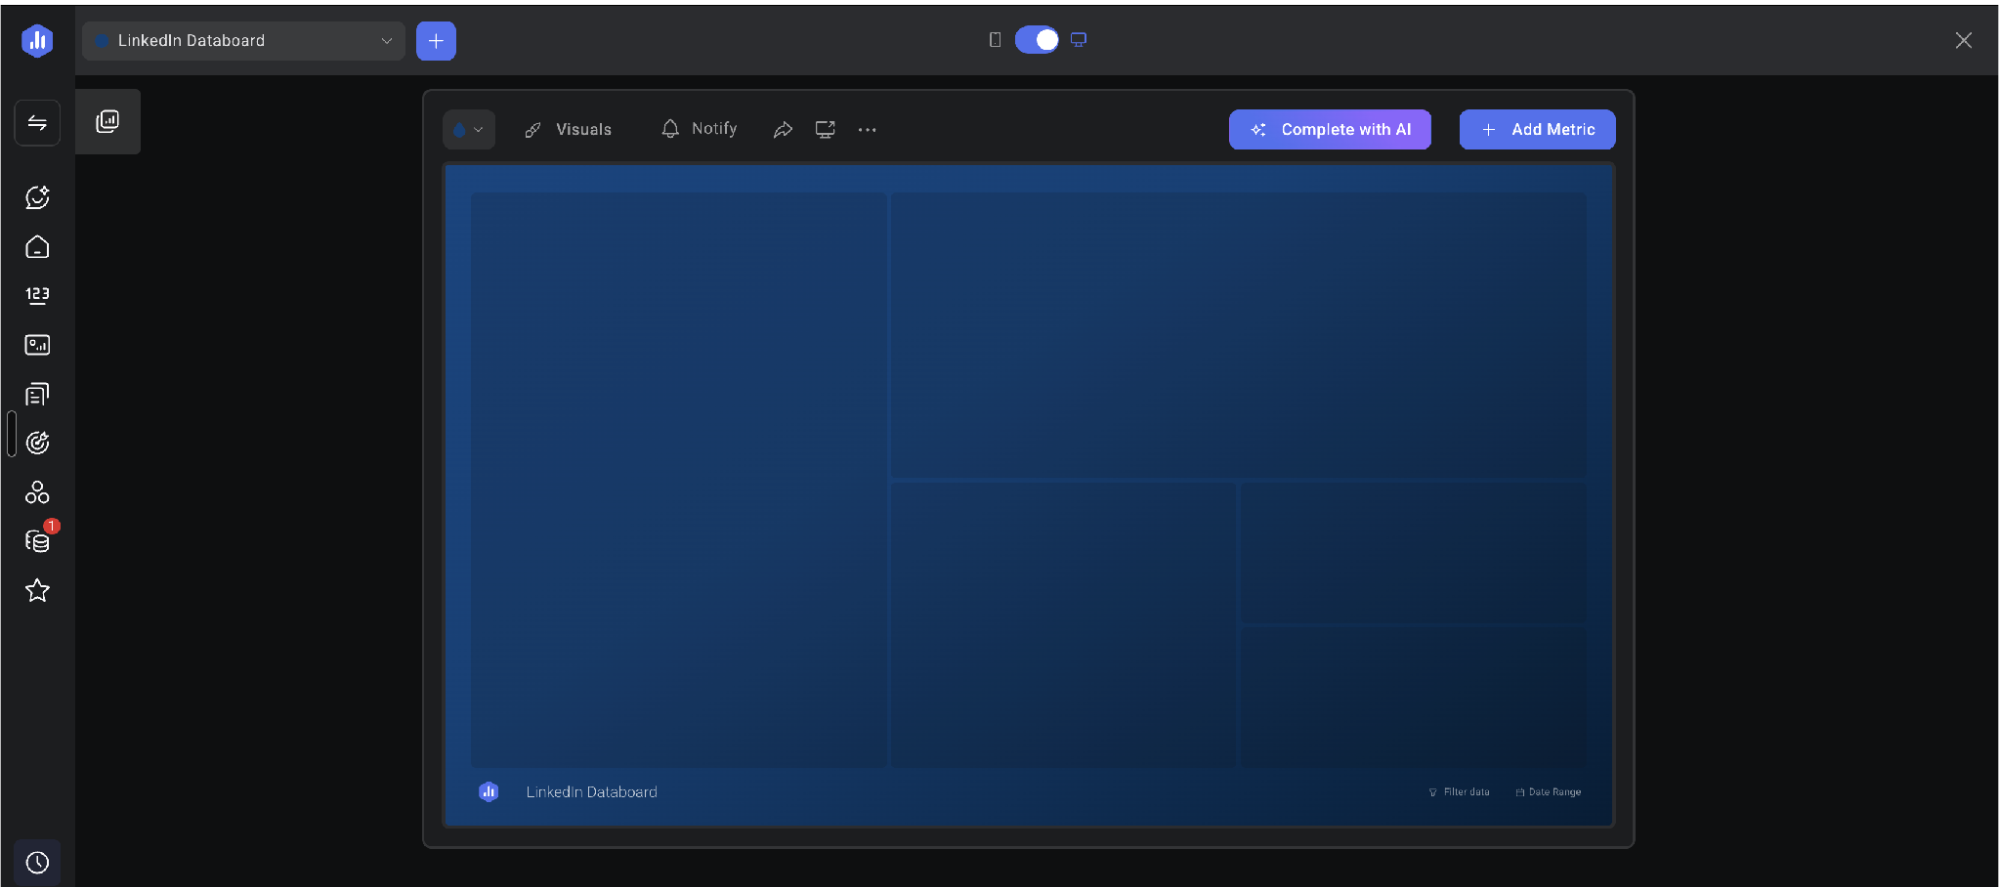Open the Goals target icon
The image size is (1999, 888).
pyautogui.click(x=37, y=443)
